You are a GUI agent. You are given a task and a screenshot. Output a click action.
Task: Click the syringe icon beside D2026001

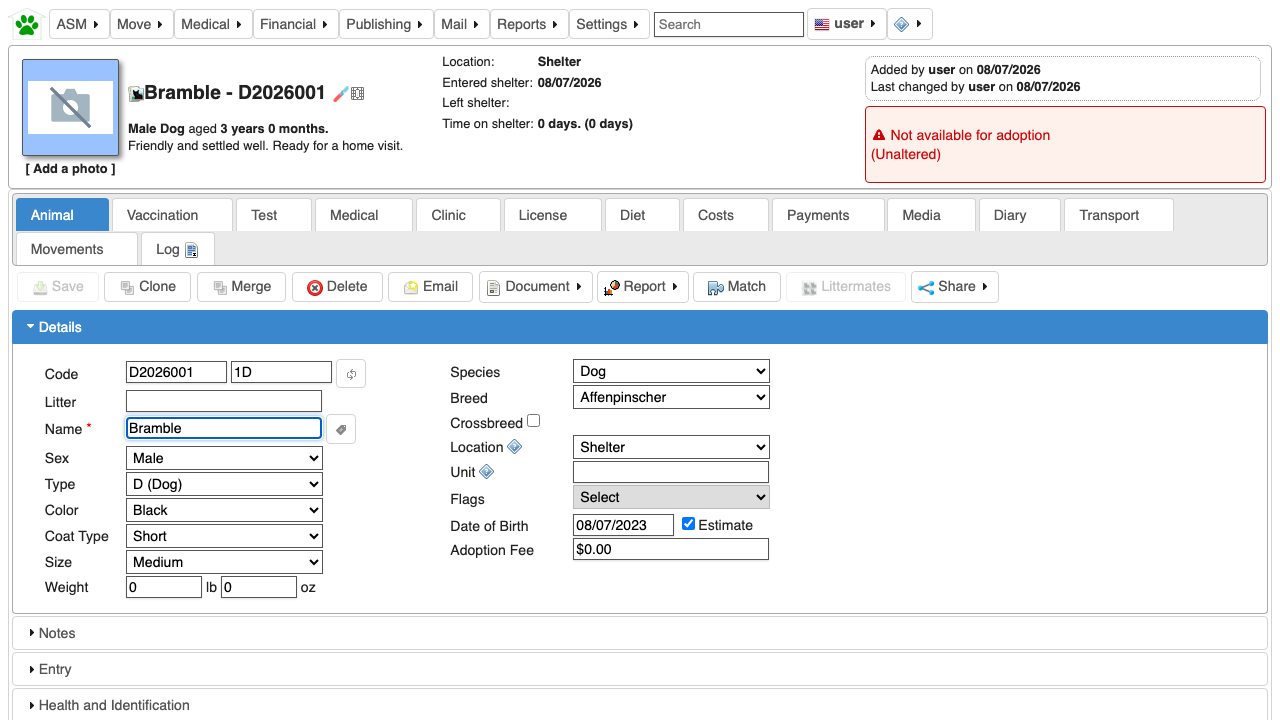(x=340, y=93)
